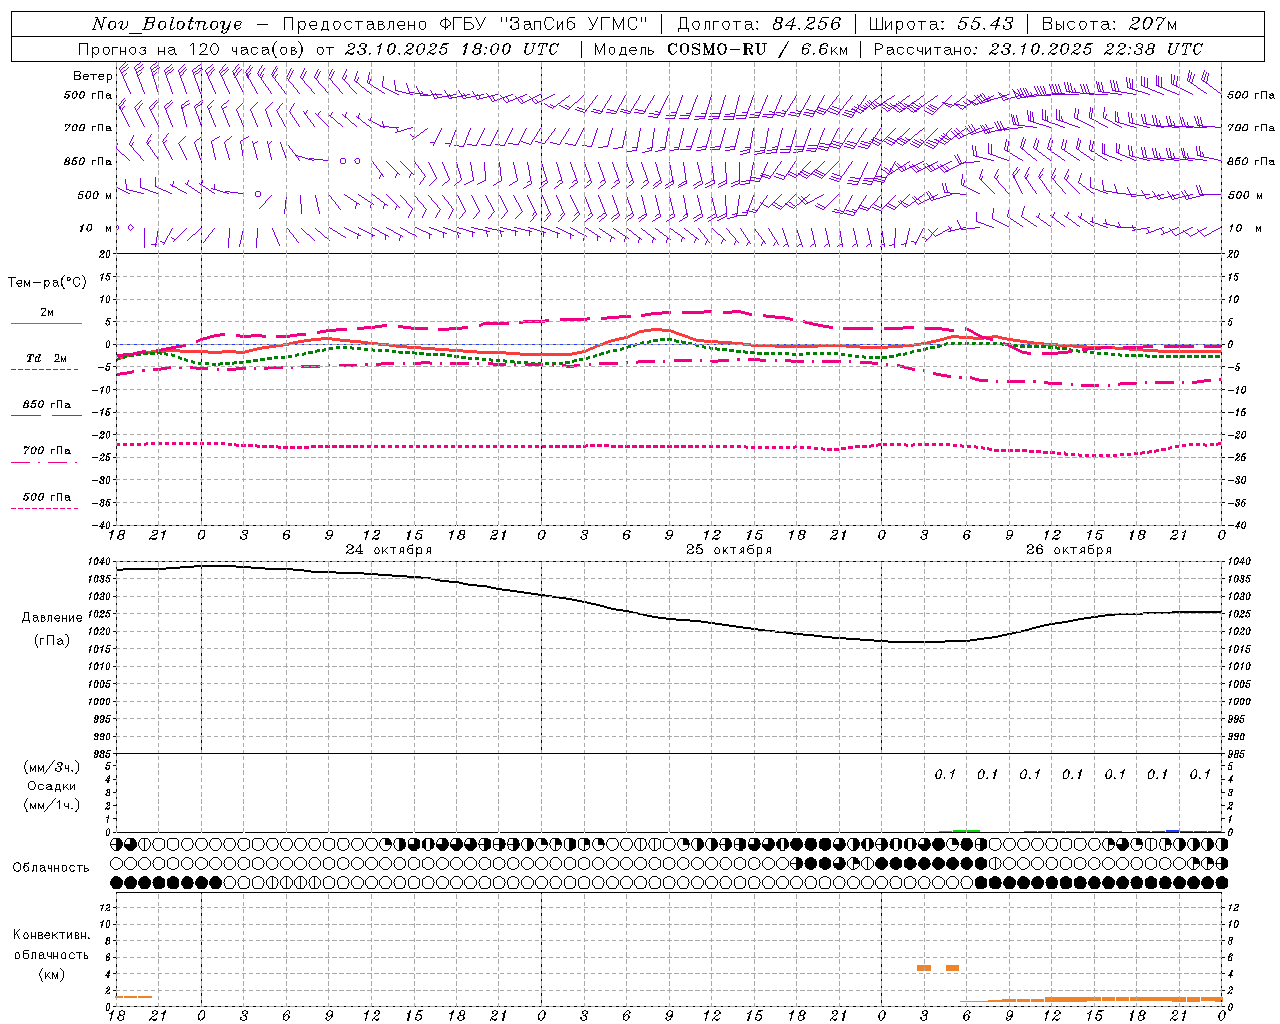The height and width of the screenshot is (1024, 1280).
Task: Click the green precipitation bar on 26 октября
Action: pyautogui.click(x=966, y=830)
